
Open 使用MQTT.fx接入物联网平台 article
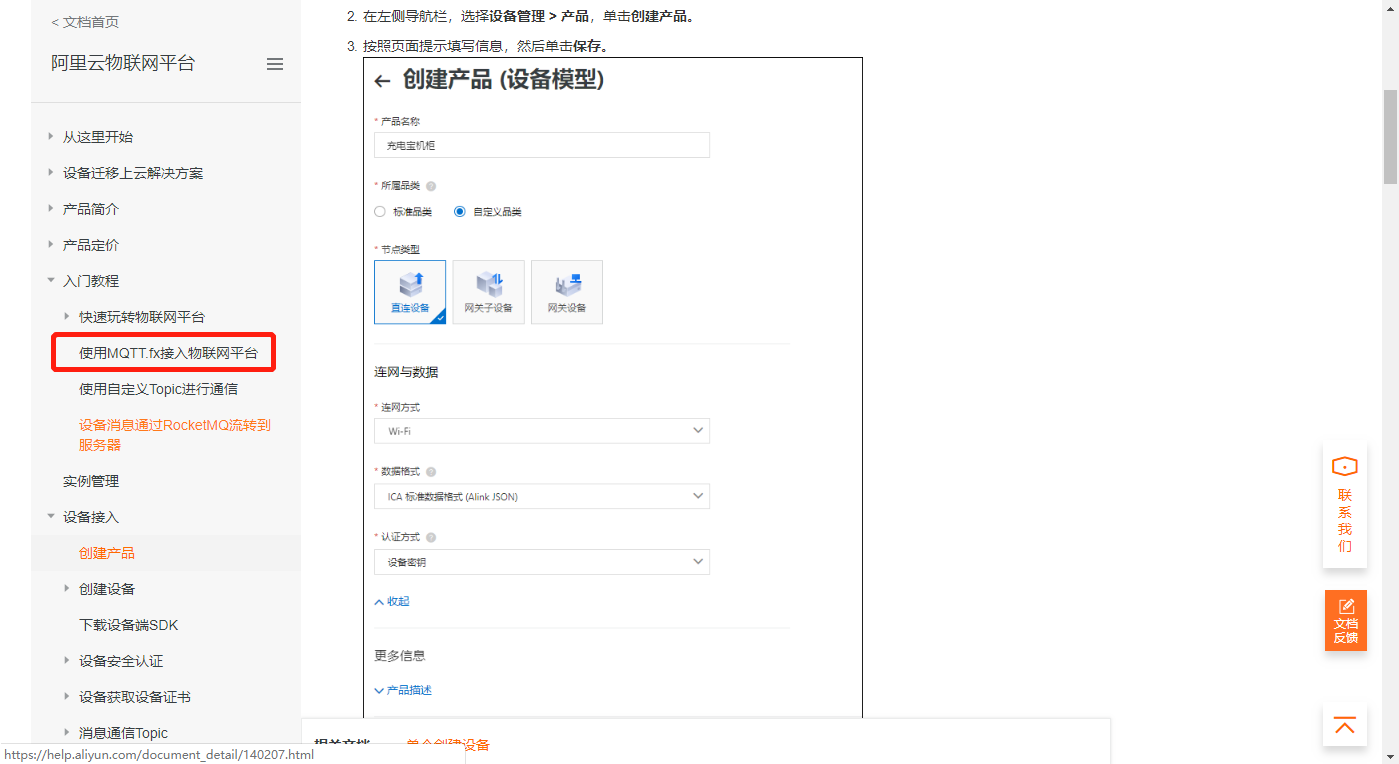coord(168,353)
